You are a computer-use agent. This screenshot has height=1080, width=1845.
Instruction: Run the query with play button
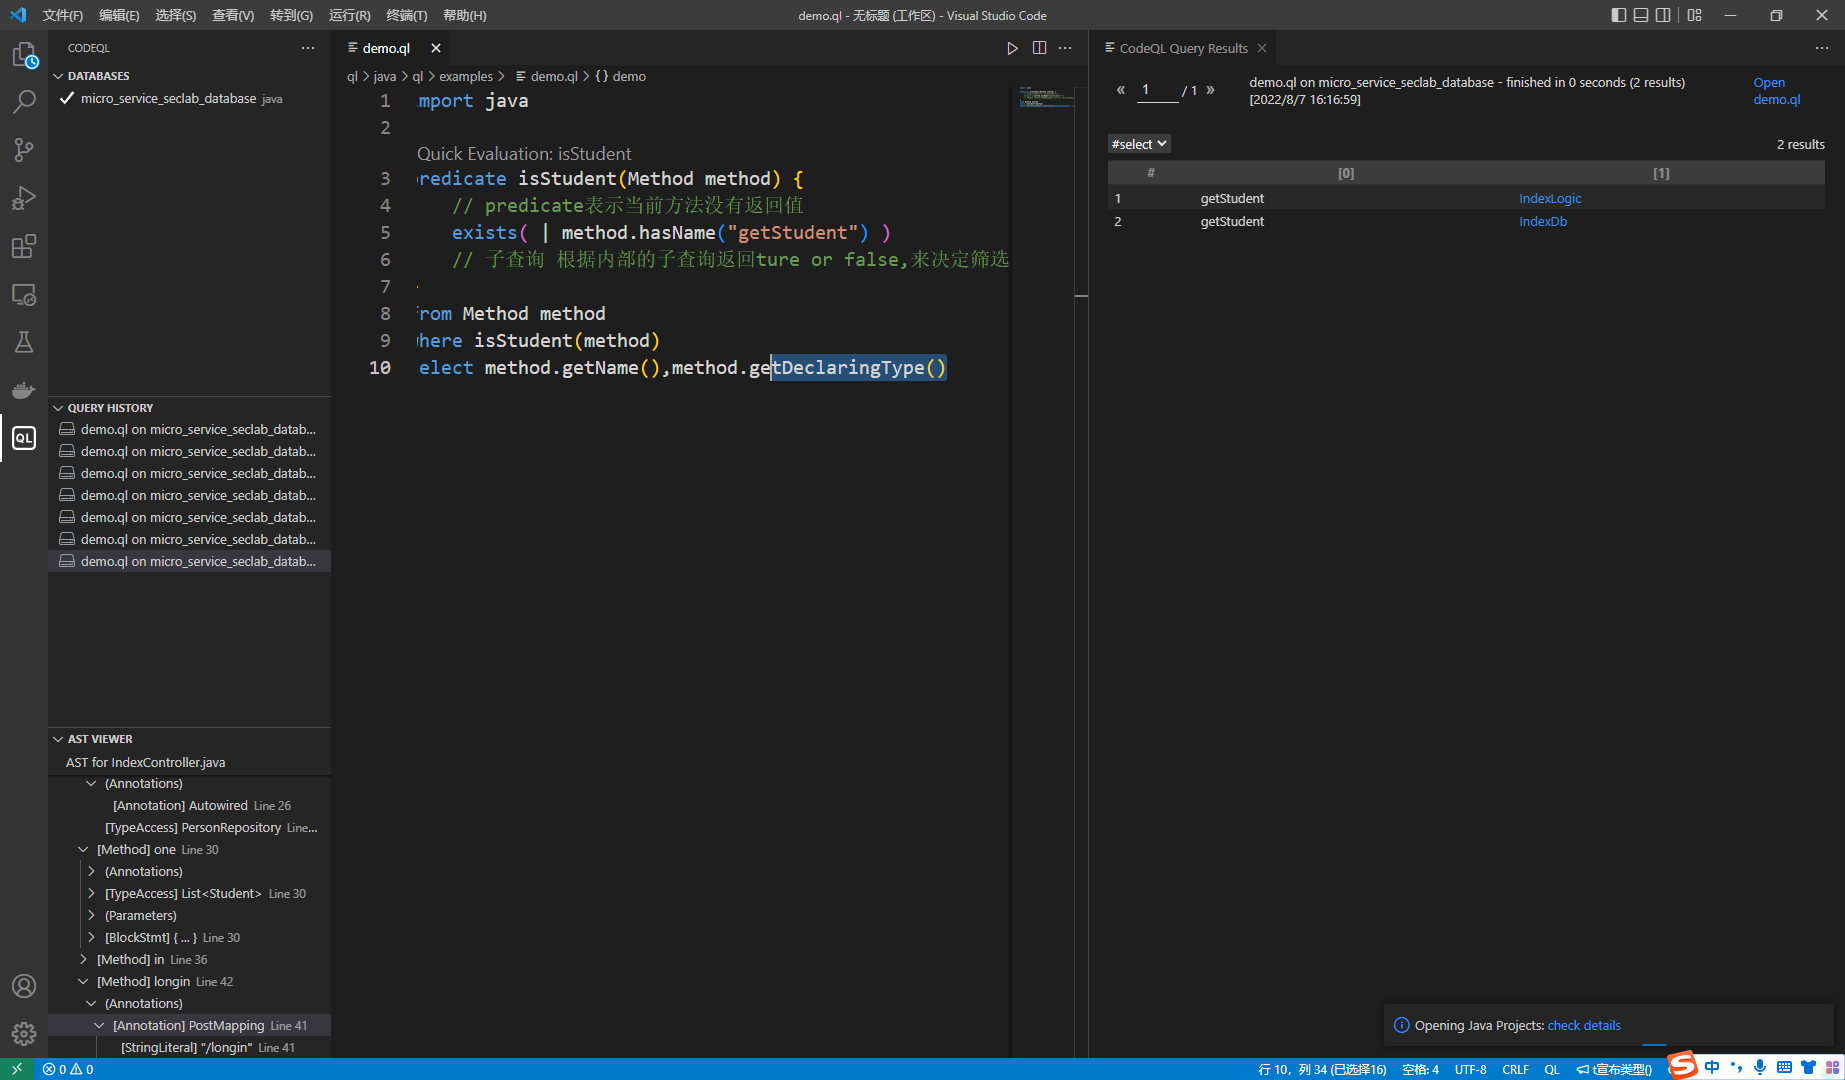(1012, 48)
